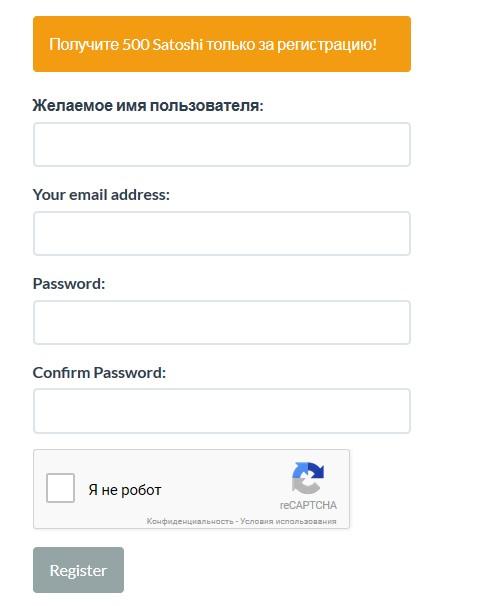Click into the Password input field
The height and width of the screenshot is (606, 482).
tap(222, 322)
